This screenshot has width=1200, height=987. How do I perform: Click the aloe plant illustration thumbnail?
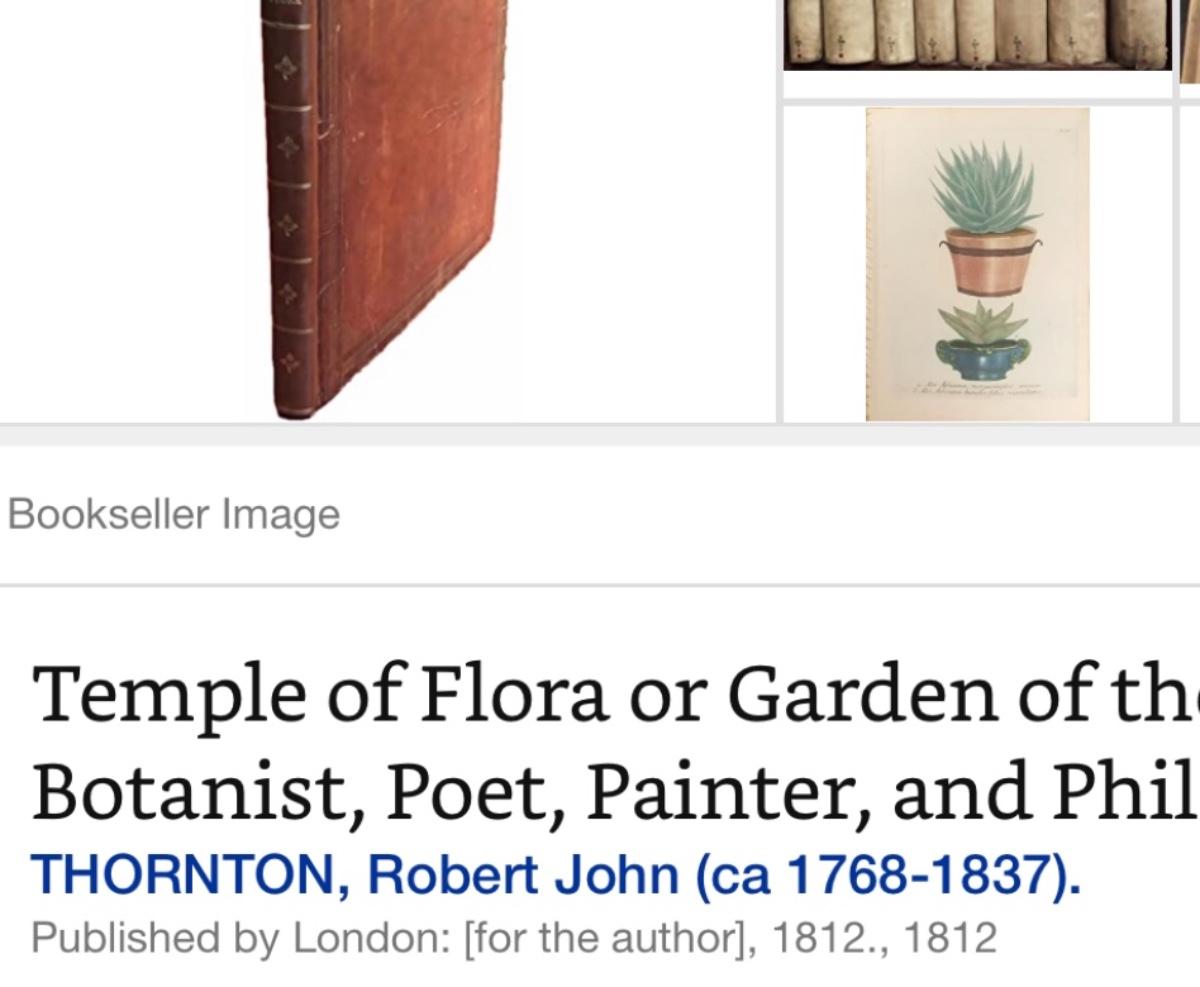click(977, 264)
